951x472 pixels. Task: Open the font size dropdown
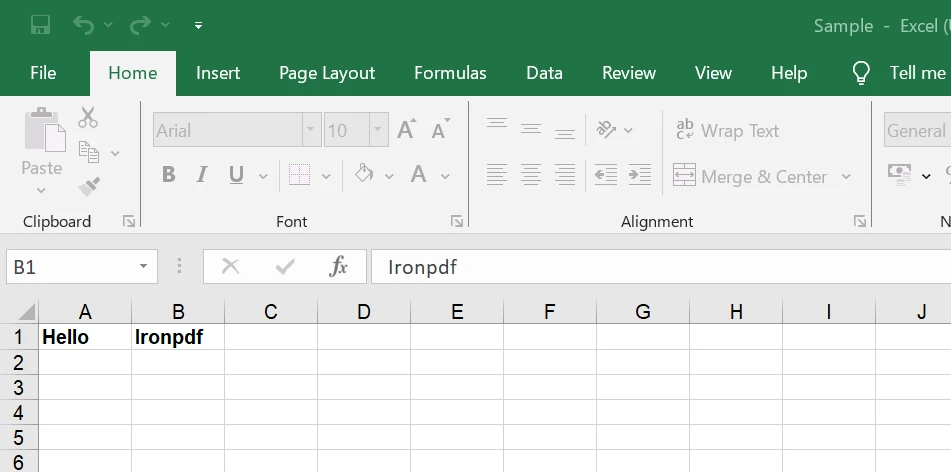(378, 130)
